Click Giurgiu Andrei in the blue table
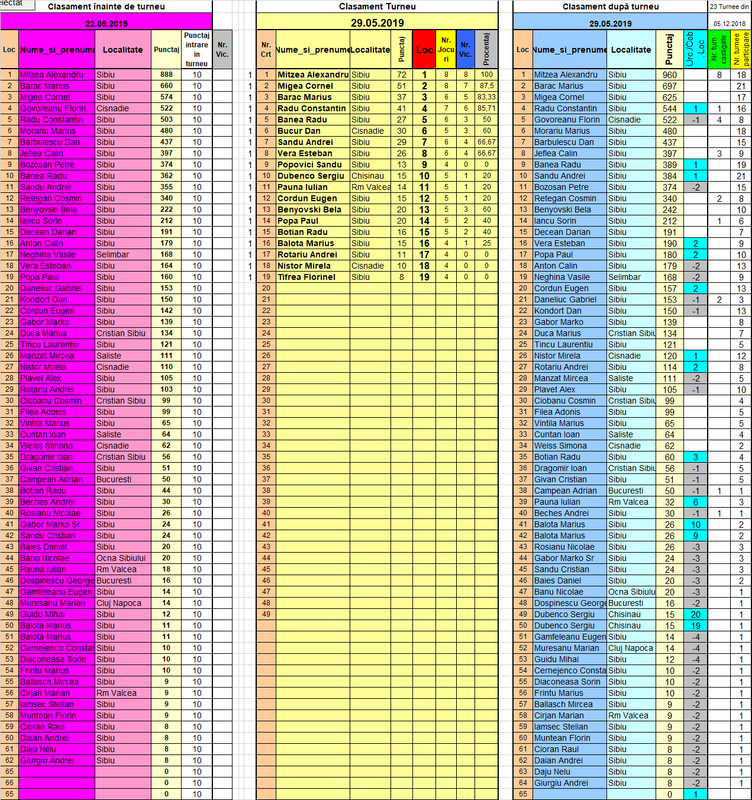 [x=569, y=783]
